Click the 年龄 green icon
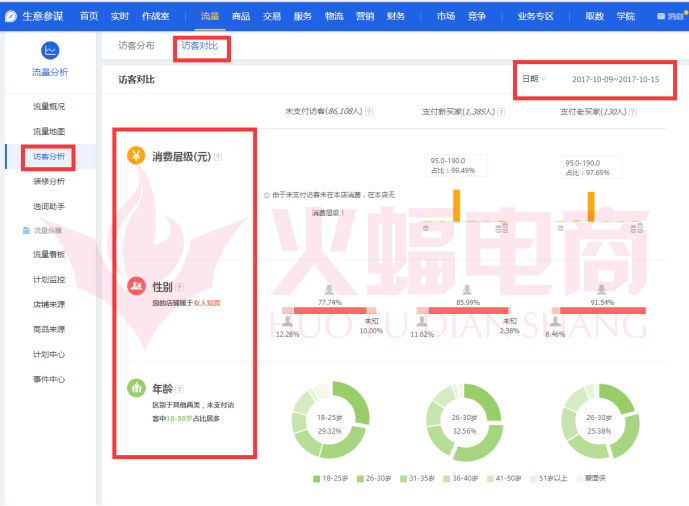The width and height of the screenshot is (689, 506). coord(135,387)
